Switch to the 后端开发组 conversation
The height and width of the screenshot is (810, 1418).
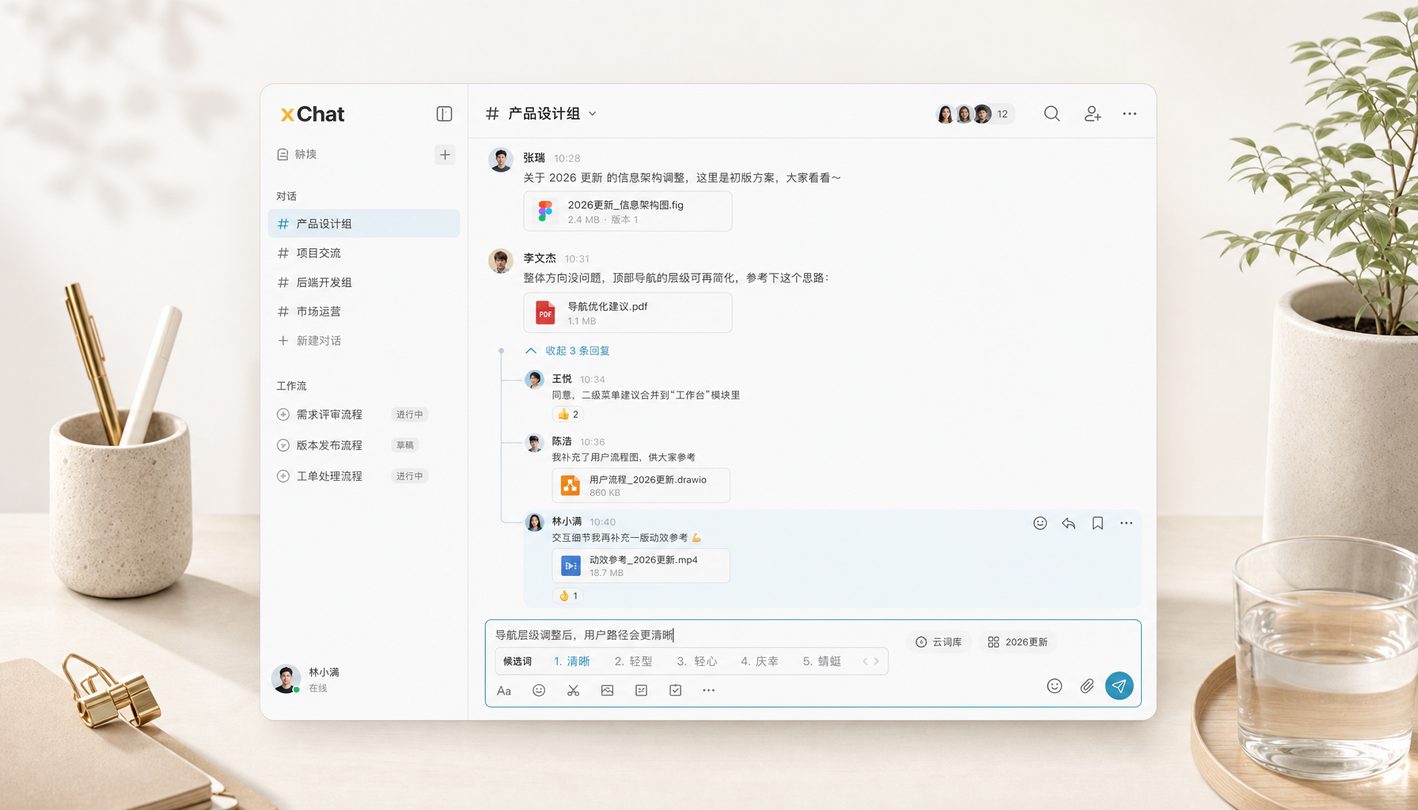click(x=364, y=282)
